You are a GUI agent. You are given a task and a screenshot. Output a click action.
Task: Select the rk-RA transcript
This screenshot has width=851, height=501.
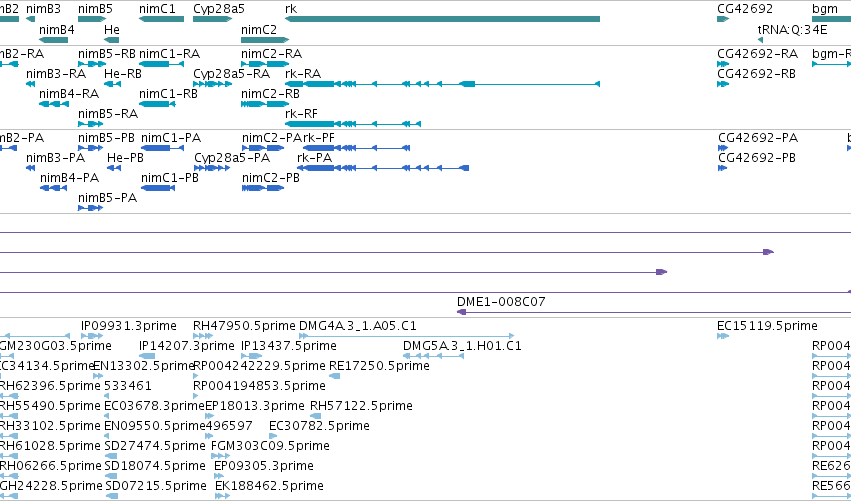pyautogui.click(x=442, y=84)
